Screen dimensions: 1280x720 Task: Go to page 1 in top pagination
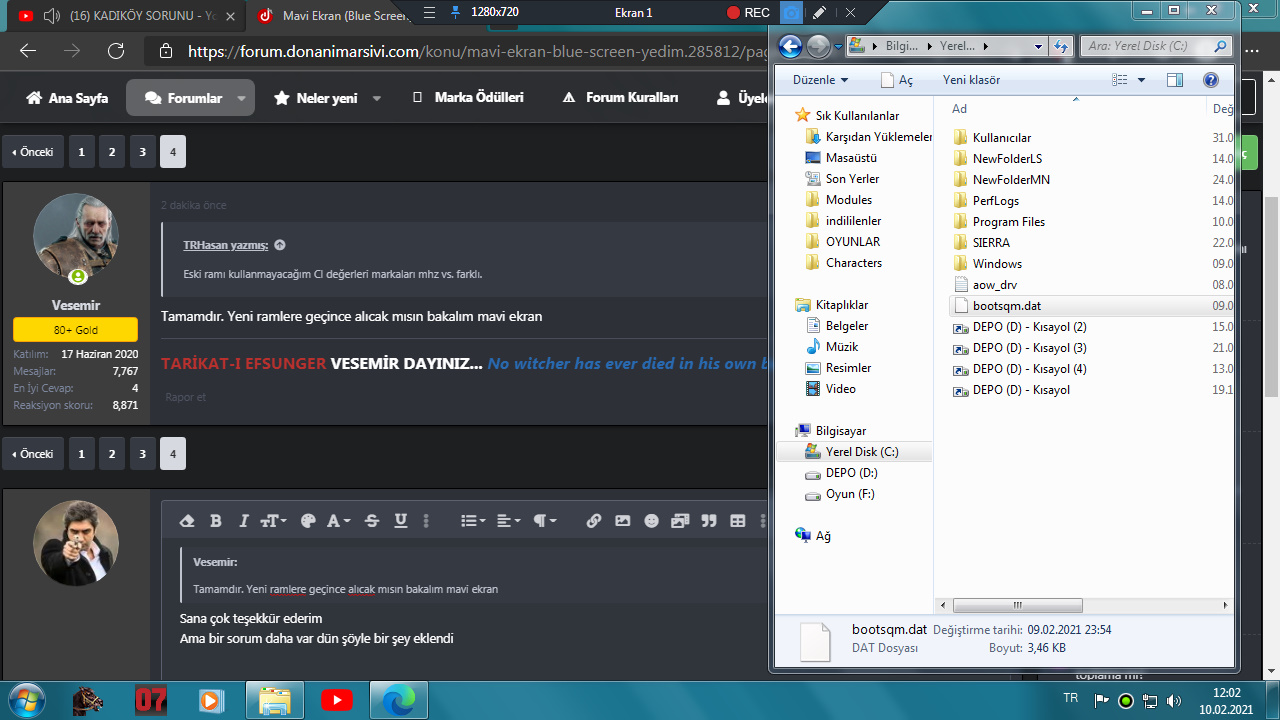coord(81,152)
